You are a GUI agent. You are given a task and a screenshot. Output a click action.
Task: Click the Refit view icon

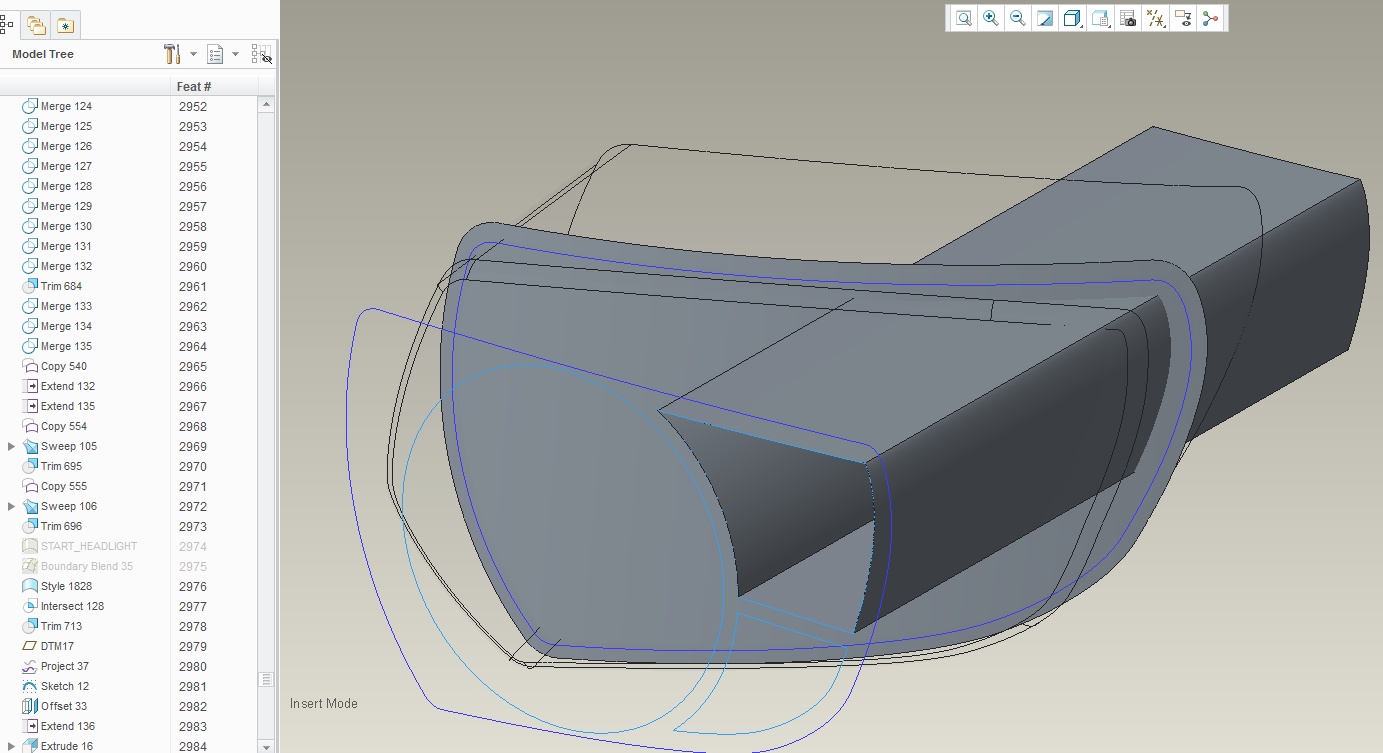[x=963, y=18]
